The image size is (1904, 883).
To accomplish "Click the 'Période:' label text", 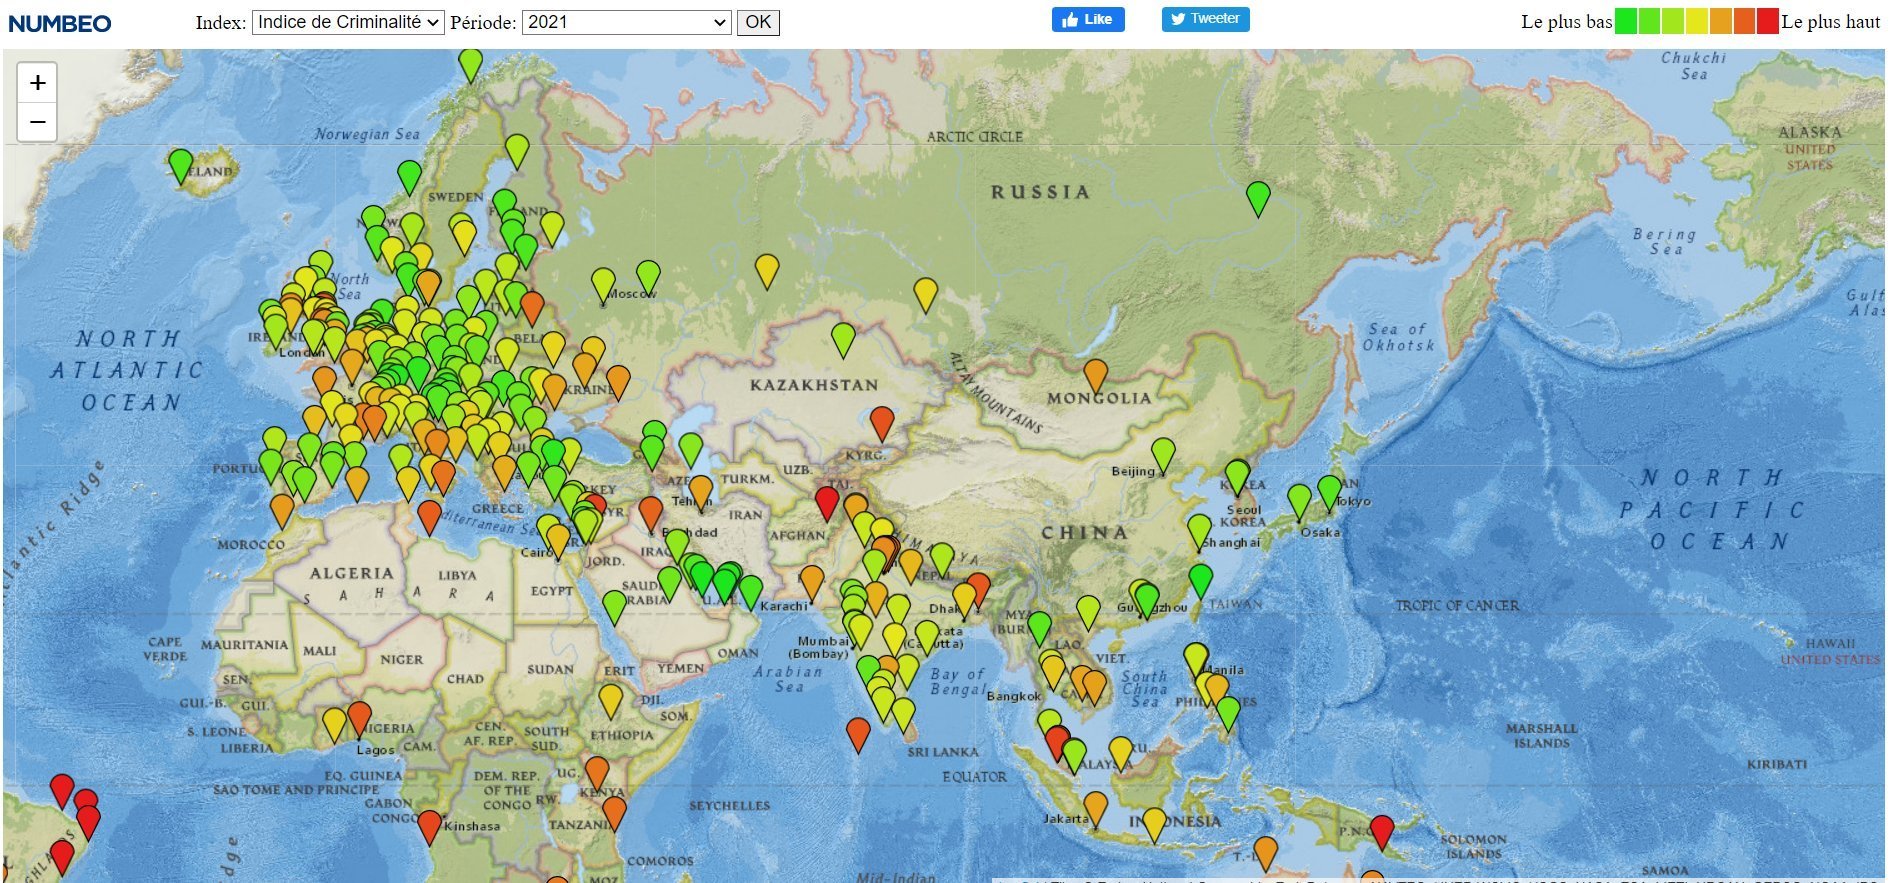I will point(483,22).
